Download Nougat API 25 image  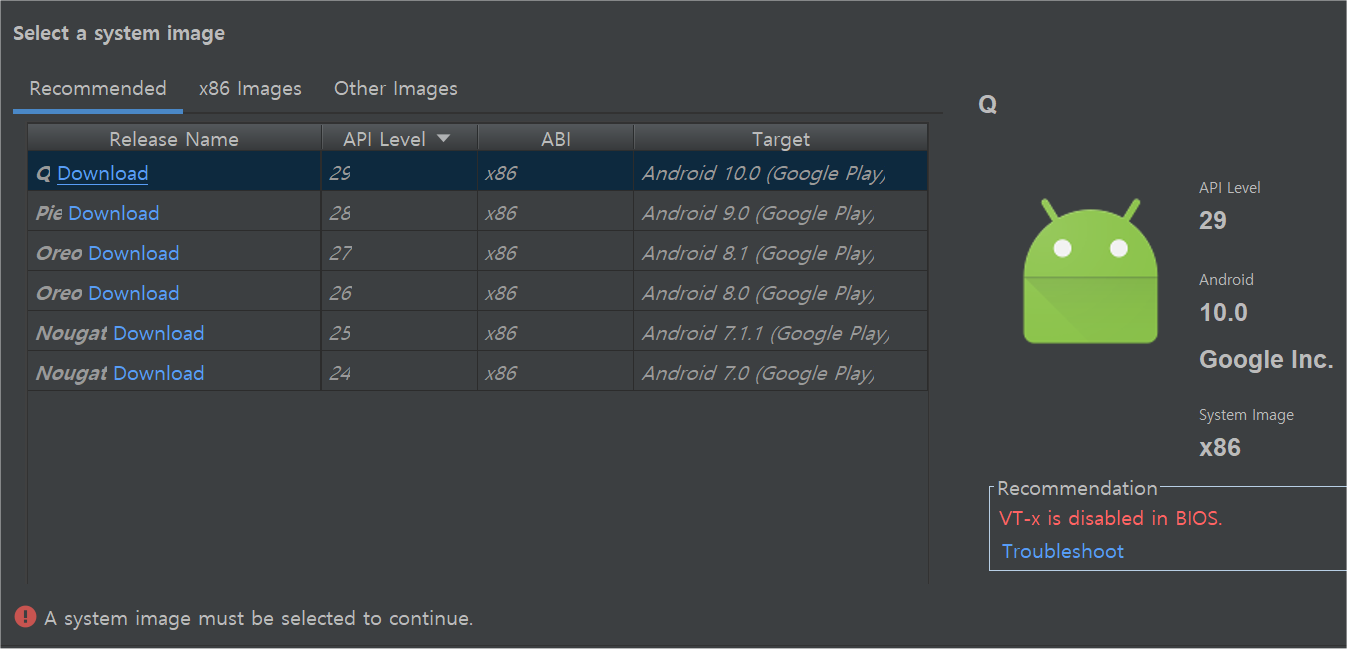click(x=159, y=333)
